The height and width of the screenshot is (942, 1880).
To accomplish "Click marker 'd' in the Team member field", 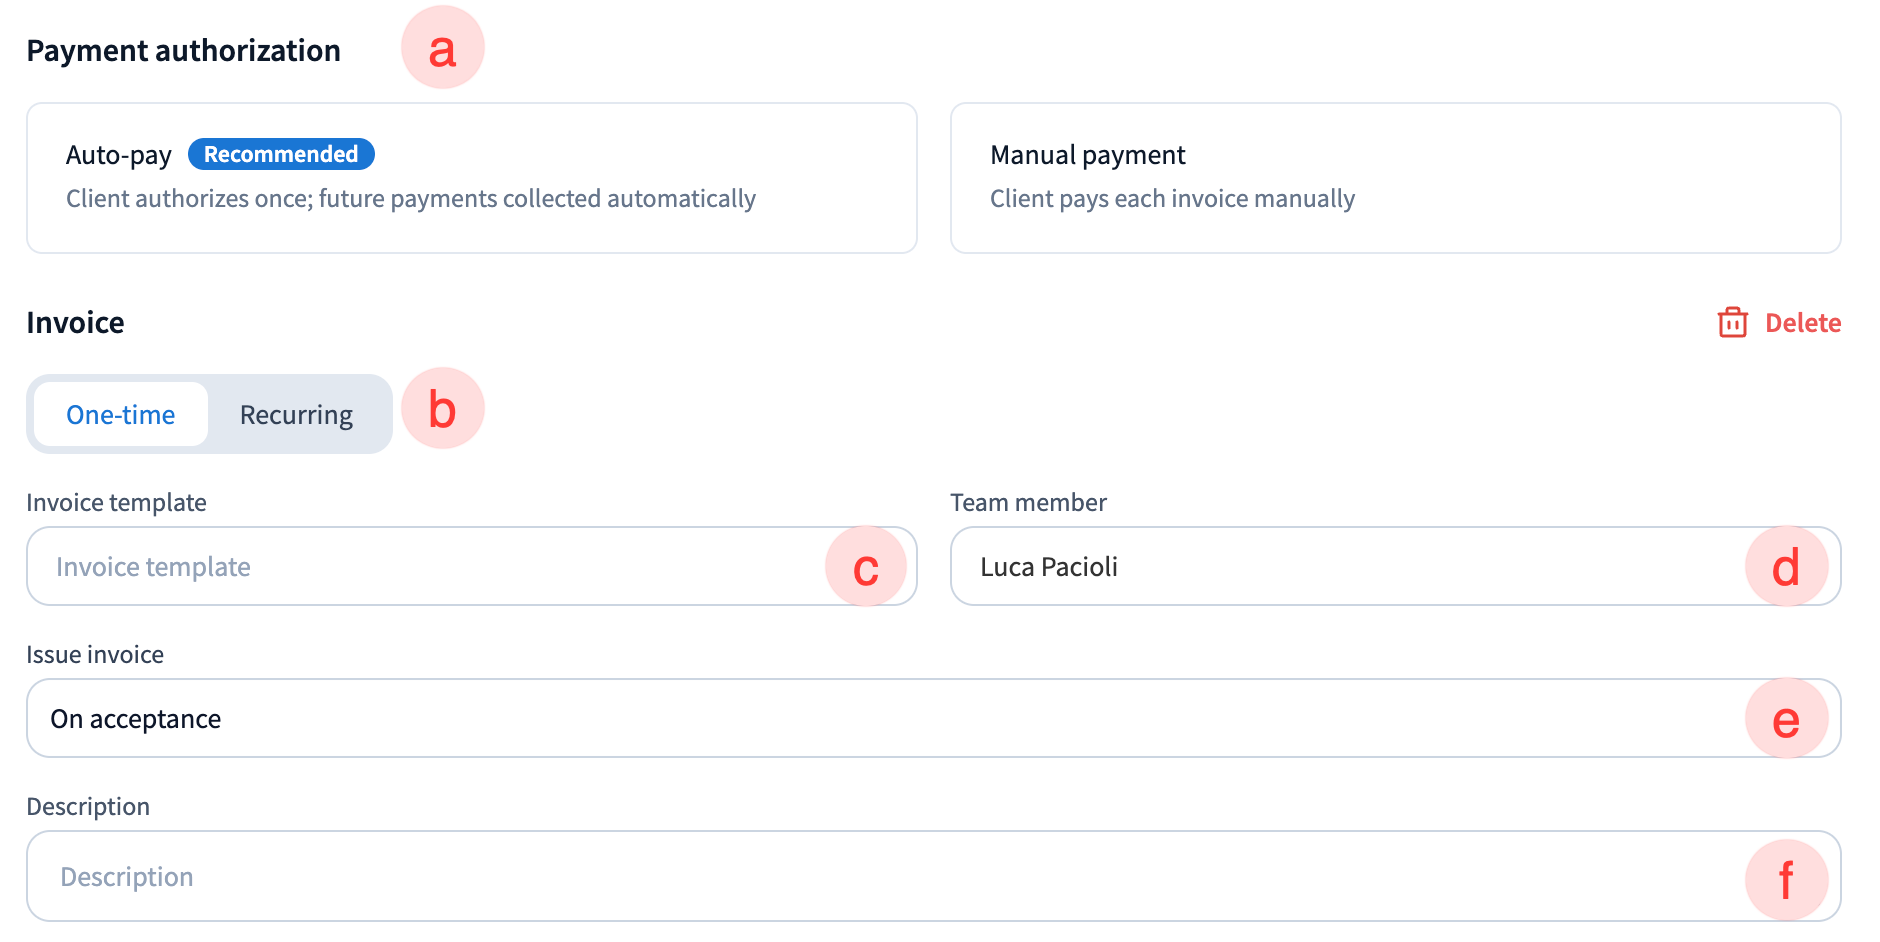I will pyautogui.click(x=1786, y=567).
